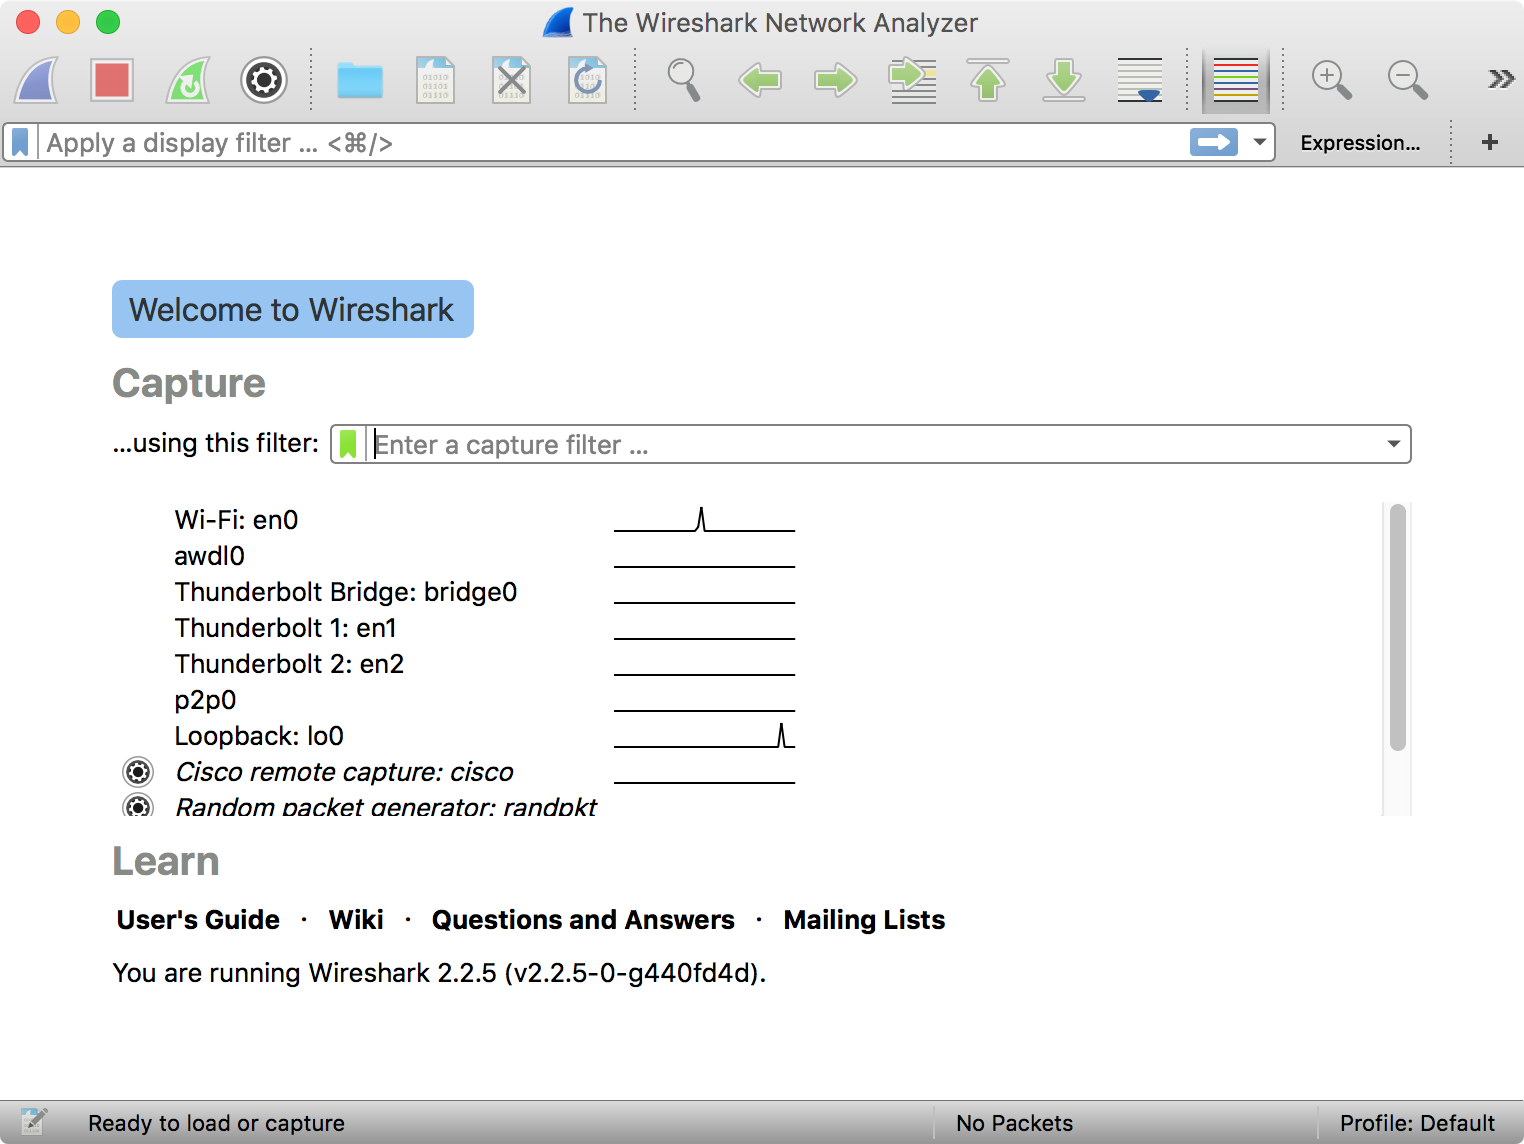
Task: Toggle auto-scroll during live capture icon
Action: pyautogui.click(x=1140, y=80)
